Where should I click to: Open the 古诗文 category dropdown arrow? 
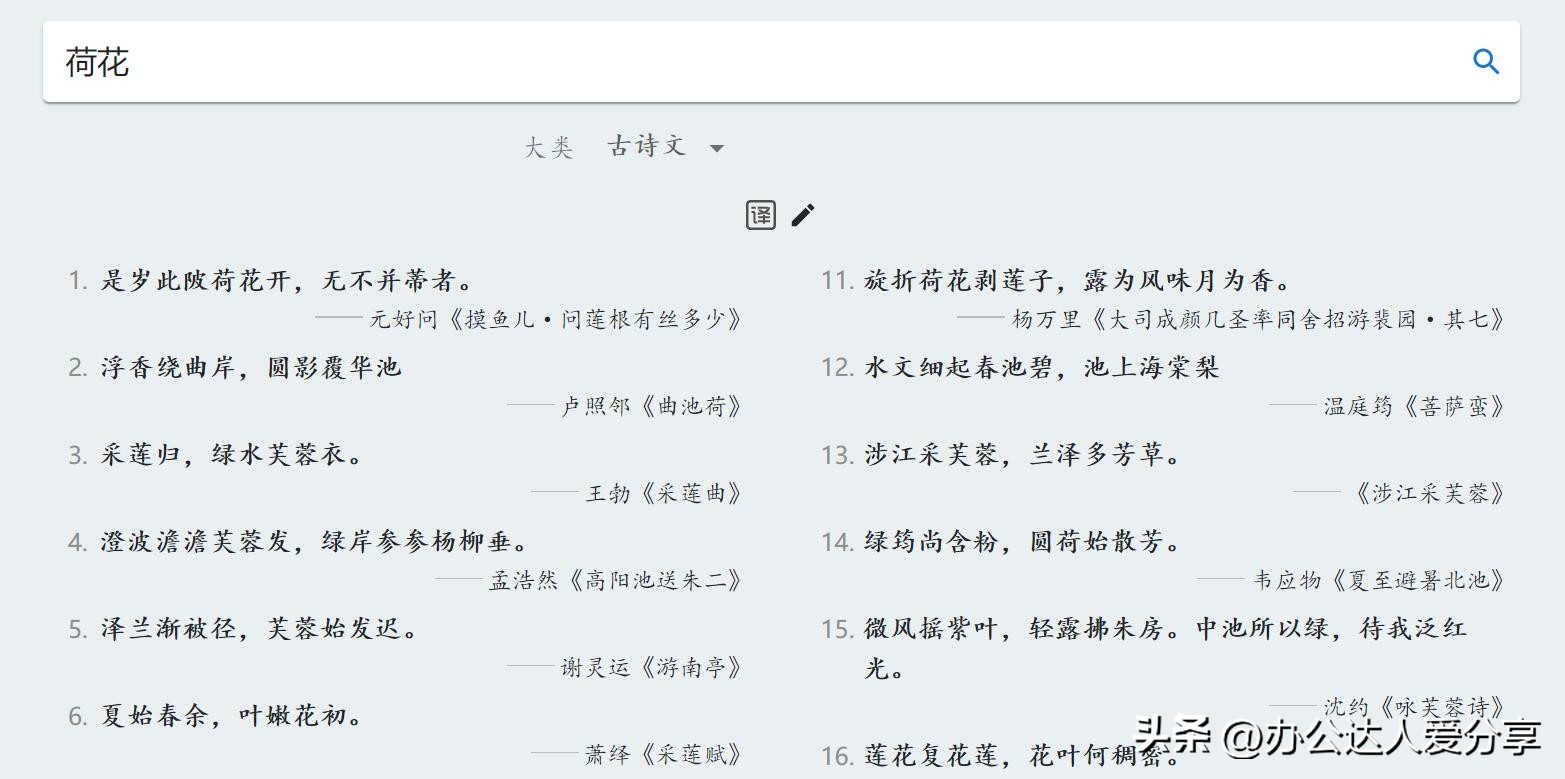tap(717, 147)
